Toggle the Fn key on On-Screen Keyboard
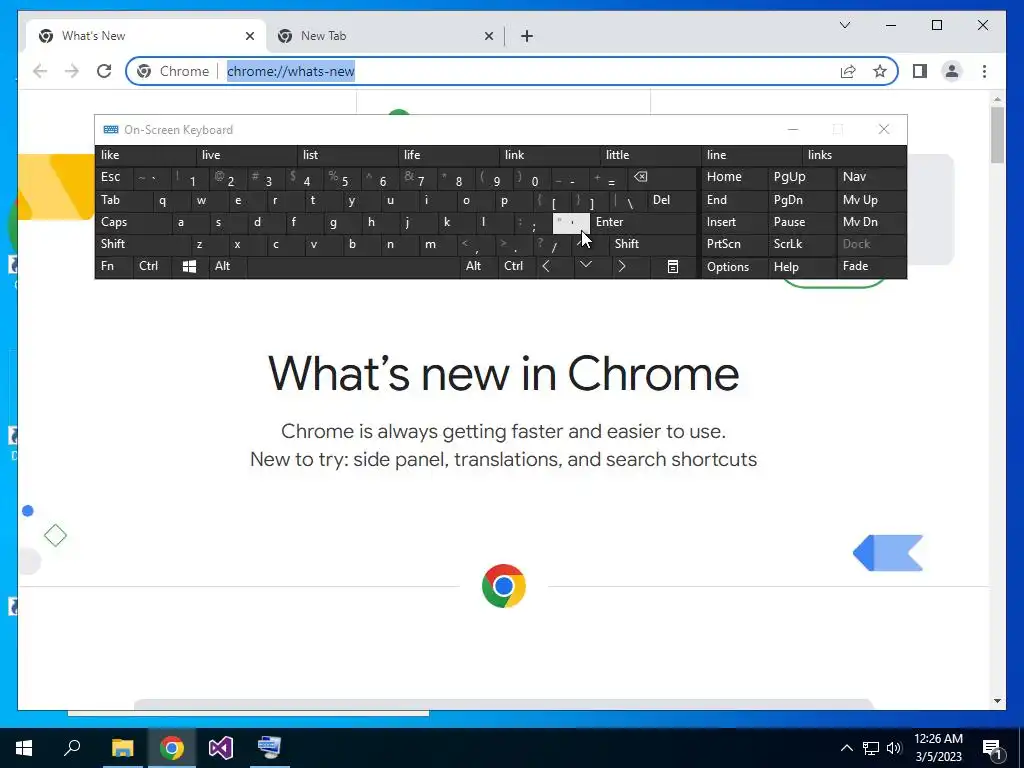Image resolution: width=1024 pixels, height=768 pixels. 114,266
